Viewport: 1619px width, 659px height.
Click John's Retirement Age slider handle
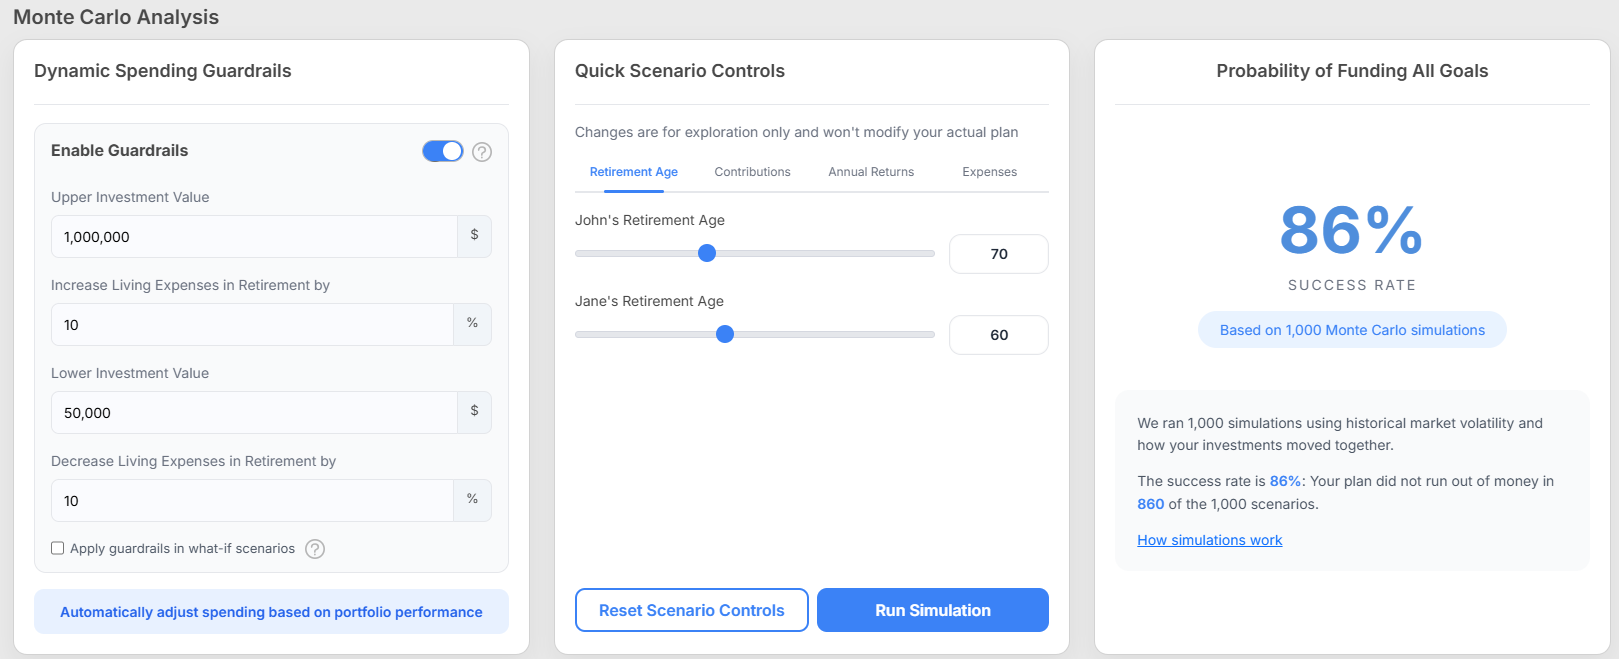[x=707, y=253]
